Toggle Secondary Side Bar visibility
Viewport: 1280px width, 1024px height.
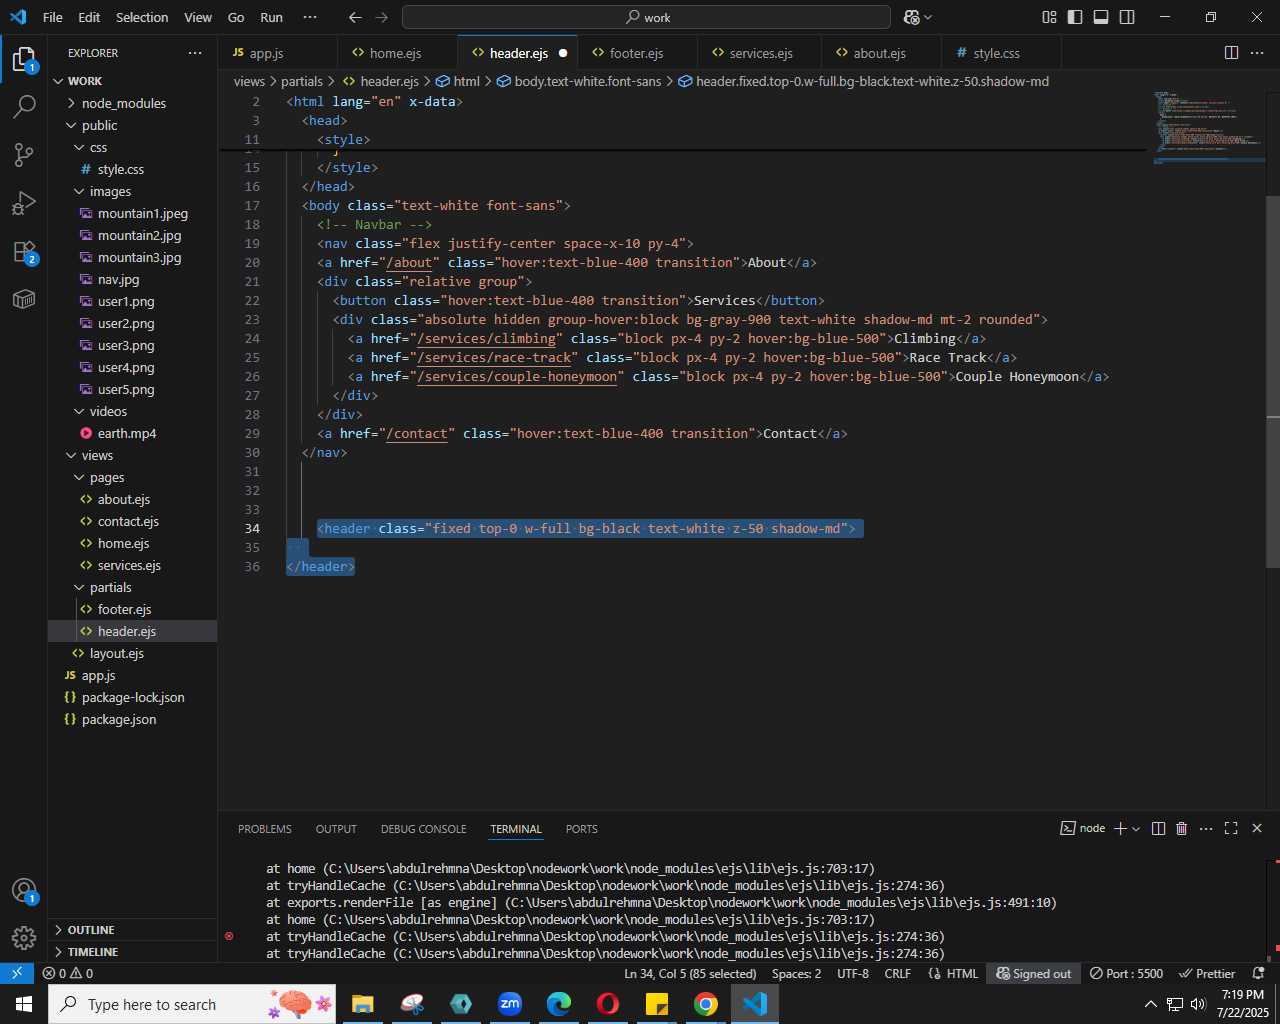pyautogui.click(x=1127, y=17)
